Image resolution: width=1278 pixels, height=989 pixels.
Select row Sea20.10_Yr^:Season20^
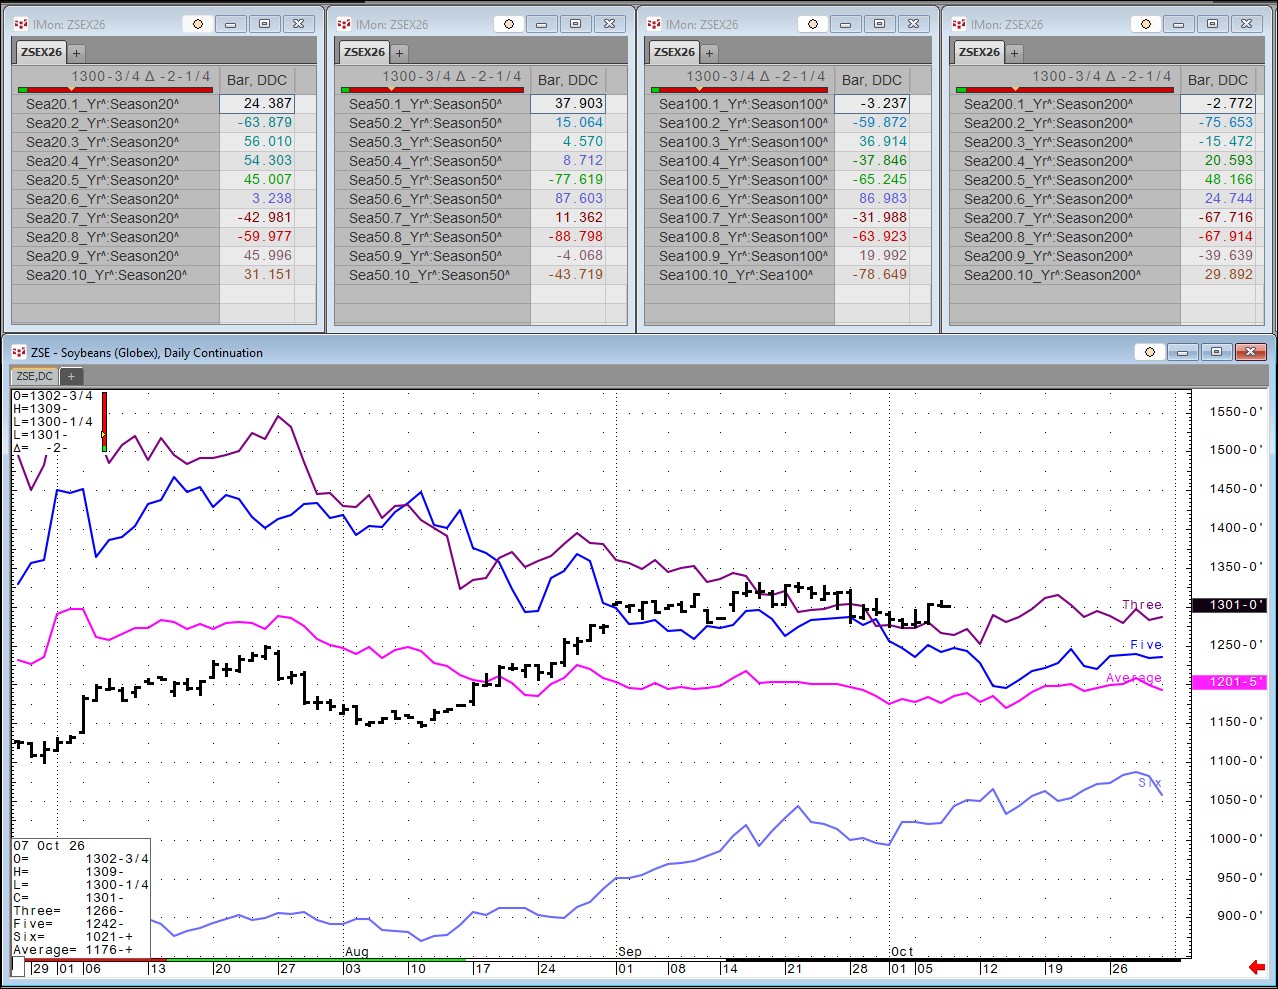tap(116, 275)
